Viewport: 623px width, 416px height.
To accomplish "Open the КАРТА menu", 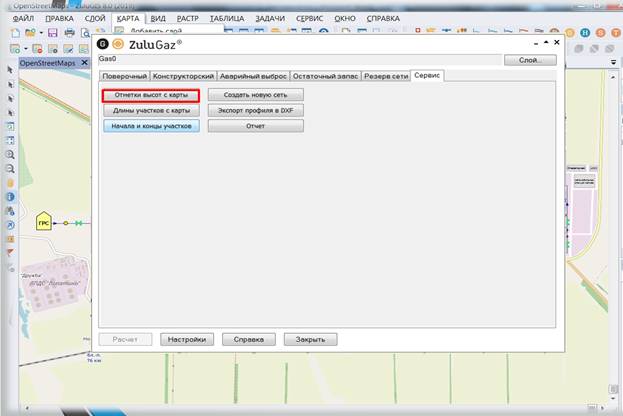I will tap(128, 18).
